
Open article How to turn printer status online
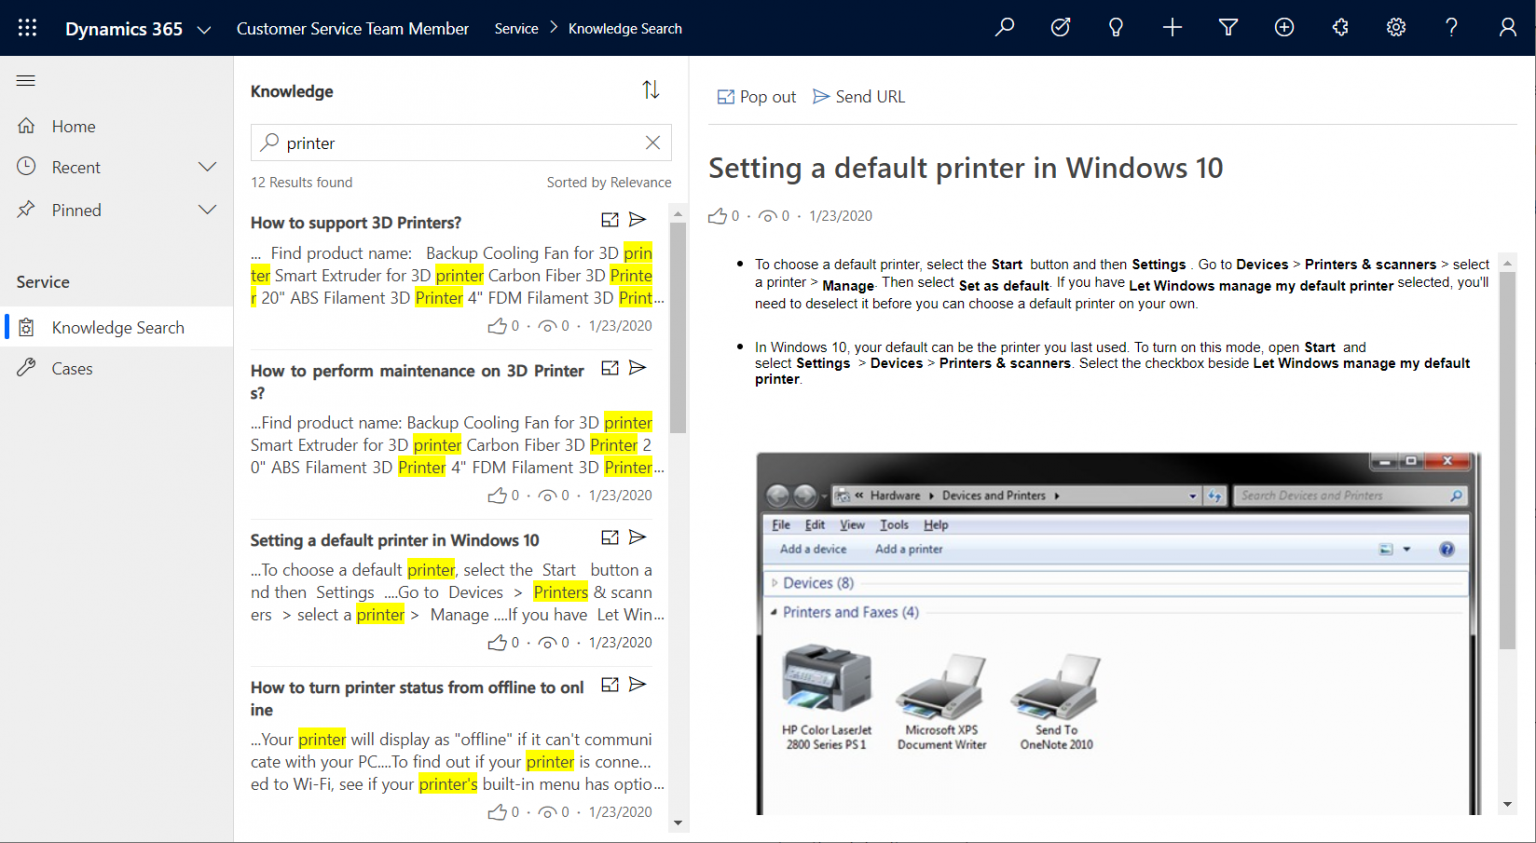tap(417, 698)
